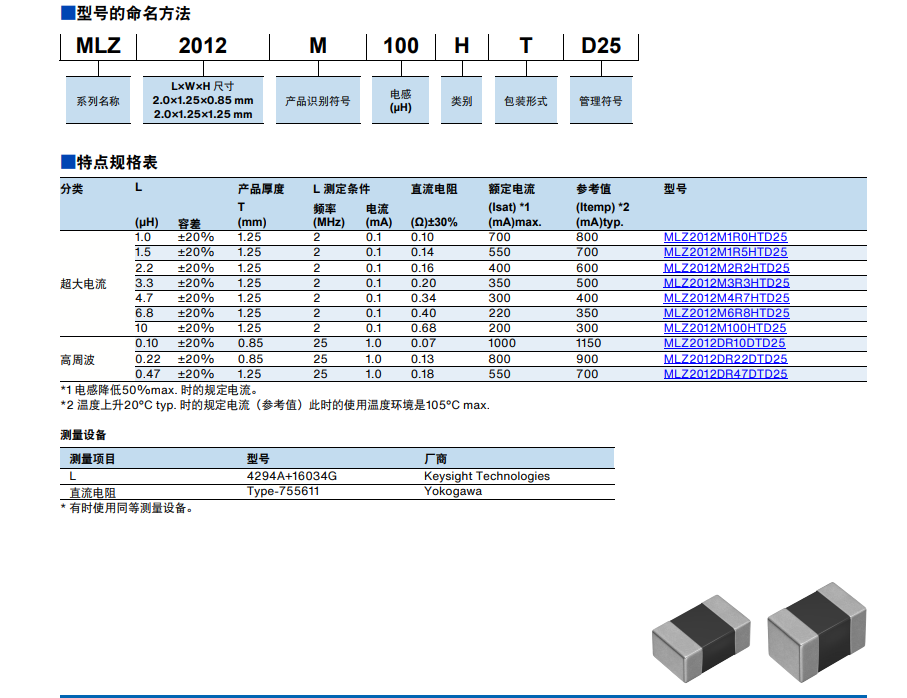
Task: Click the 包装形式 label box
Action: pos(526,101)
